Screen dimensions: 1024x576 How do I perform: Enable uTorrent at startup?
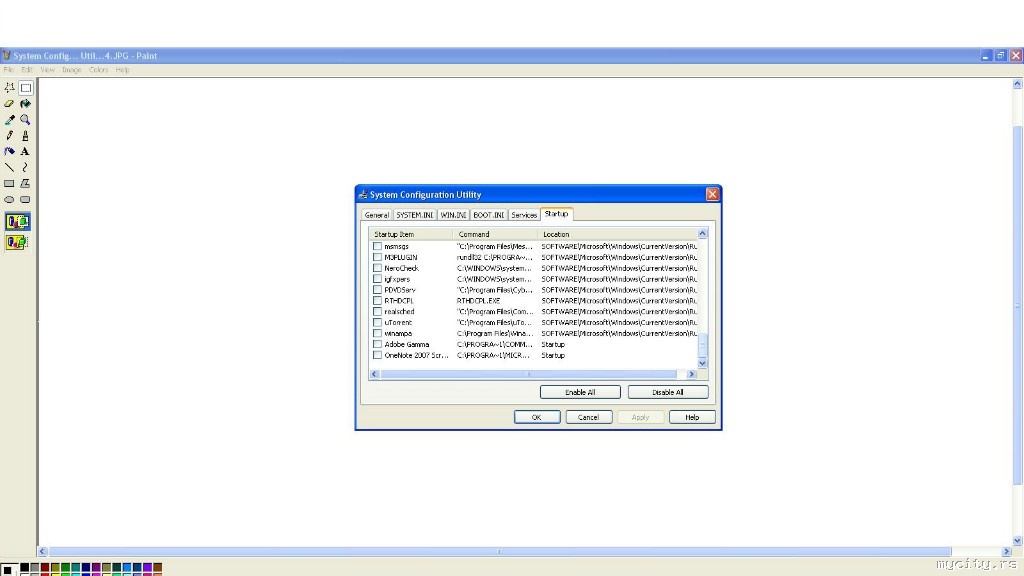coord(377,323)
